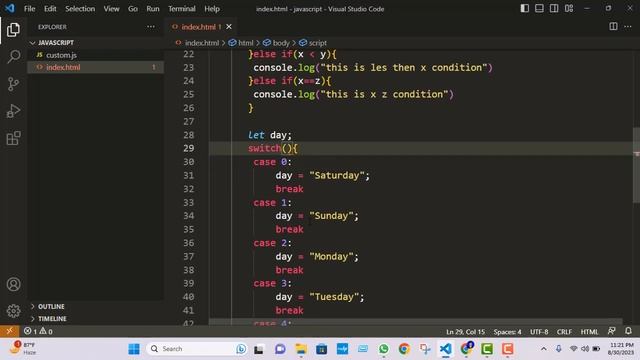Open the Accounts menu icon
Screen dimensions: 640x360
13,284
